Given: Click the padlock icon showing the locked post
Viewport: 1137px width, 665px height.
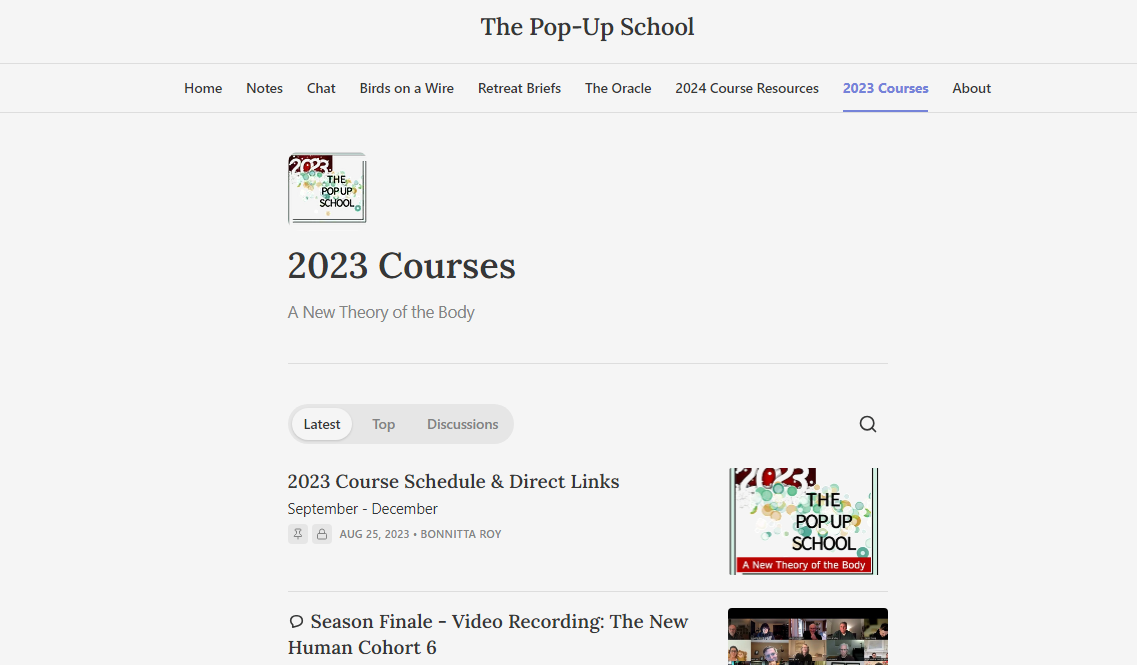Looking at the screenshot, I should pyautogui.click(x=322, y=534).
